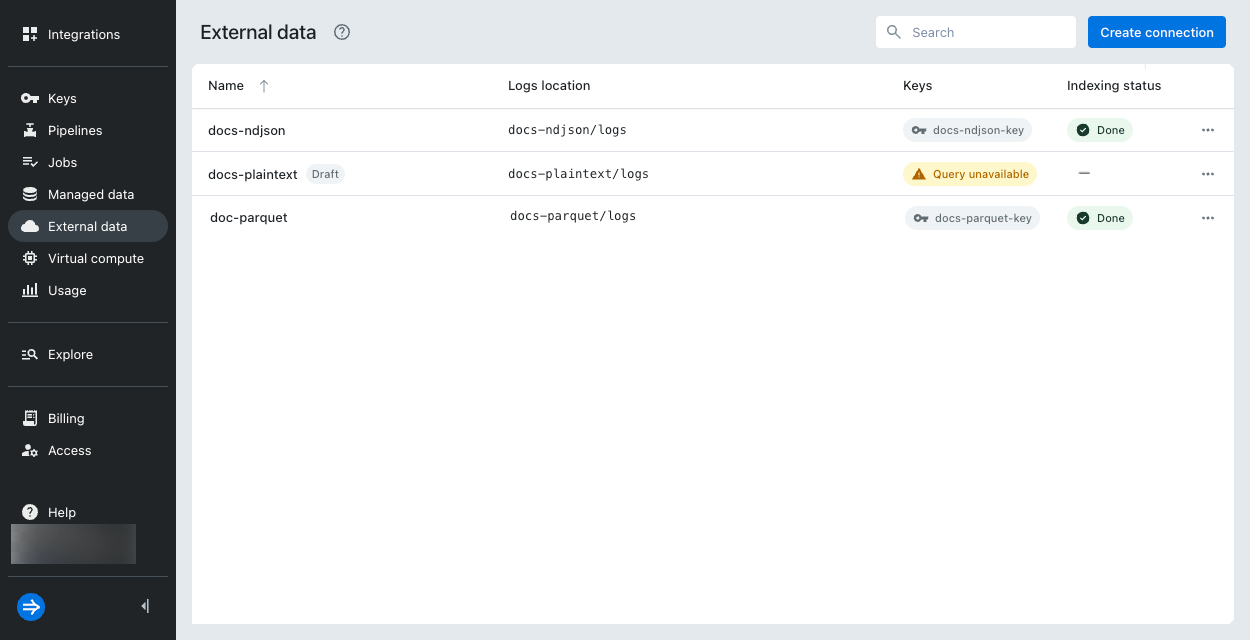Click docs-ndjson/logs location text
Image resolution: width=1250 pixels, height=640 pixels.
[x=567, y=130]
